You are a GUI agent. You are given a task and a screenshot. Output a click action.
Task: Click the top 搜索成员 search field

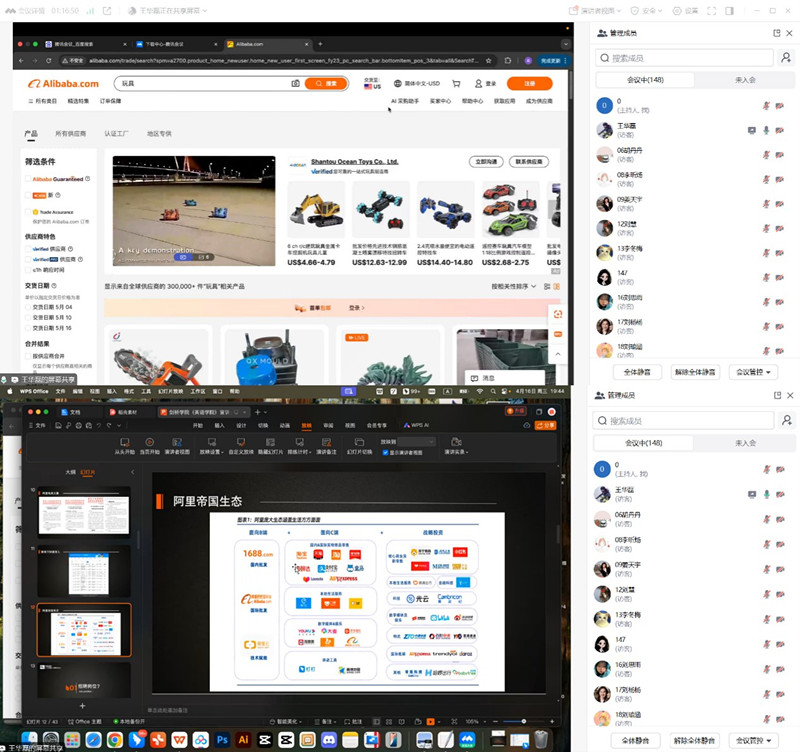685,58
